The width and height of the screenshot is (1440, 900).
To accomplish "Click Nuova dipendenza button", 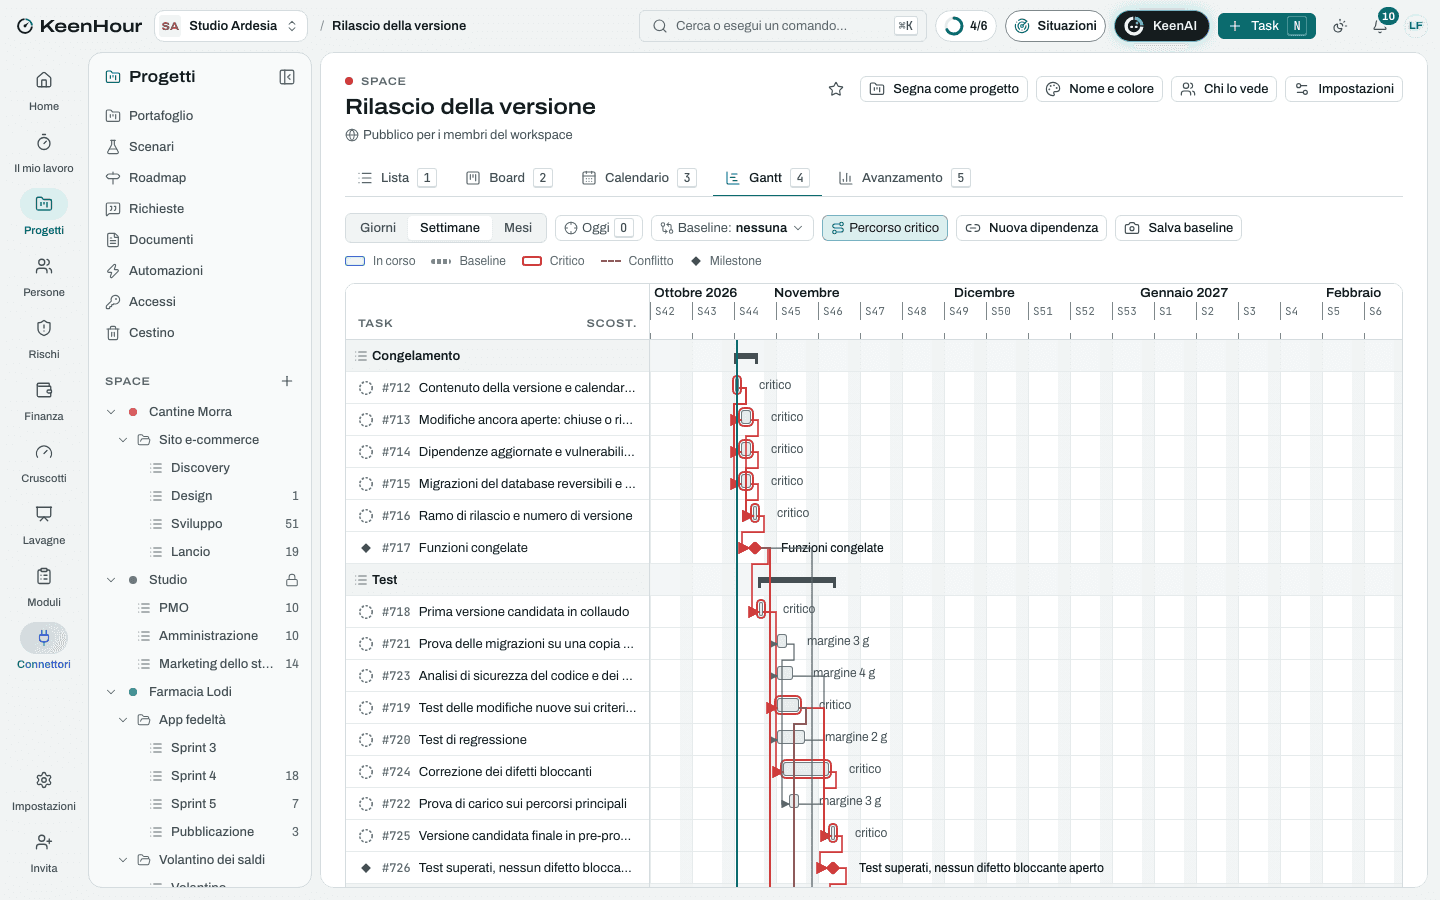I will coord(1031,228).
